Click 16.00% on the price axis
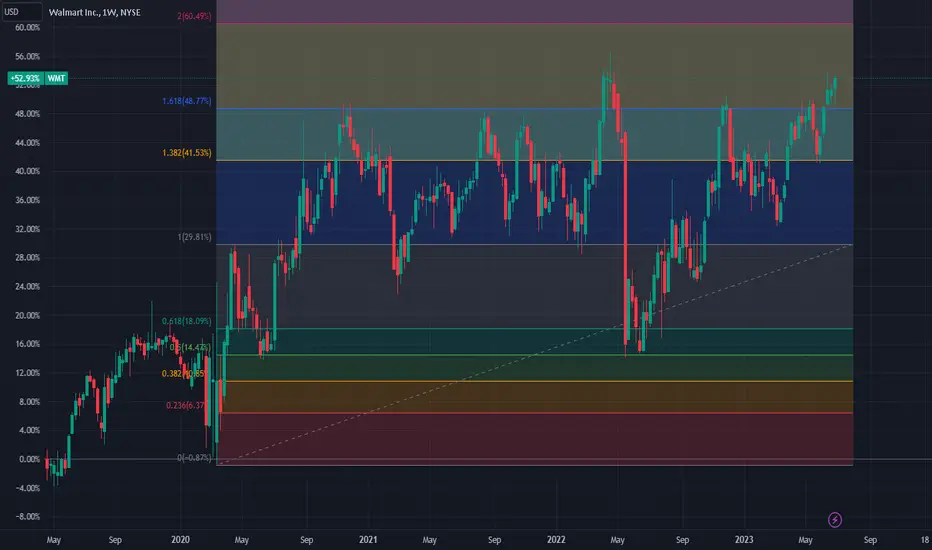This screenshot has height=550, width=932. coord(27,344)
